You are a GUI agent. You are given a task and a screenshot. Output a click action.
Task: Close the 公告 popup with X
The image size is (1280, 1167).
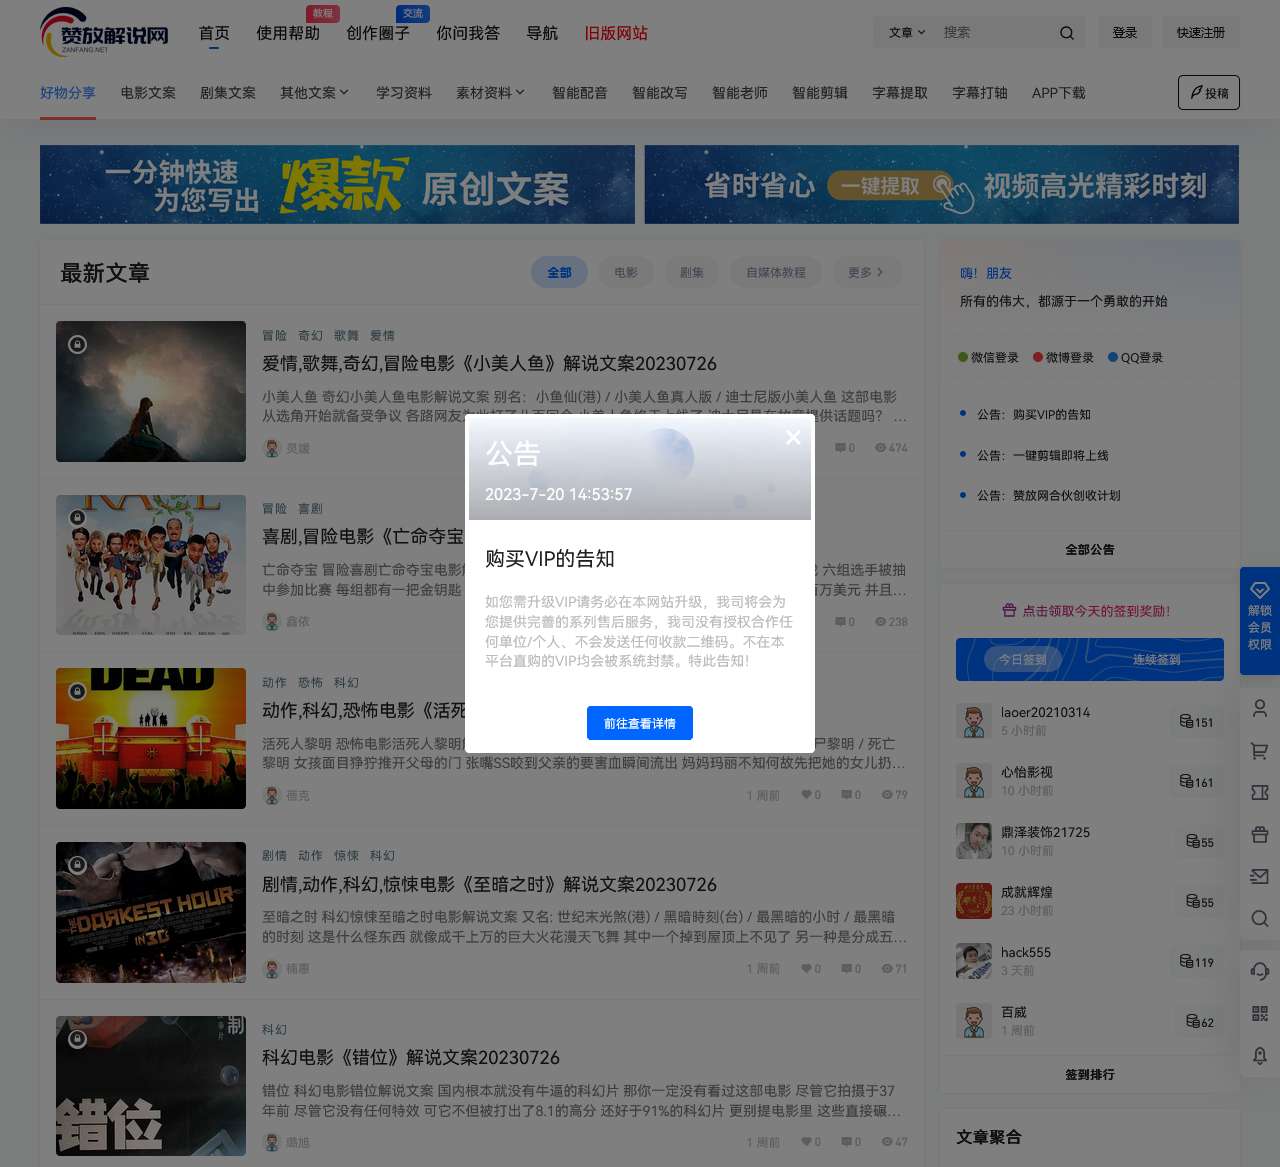(x=793, y=438)
